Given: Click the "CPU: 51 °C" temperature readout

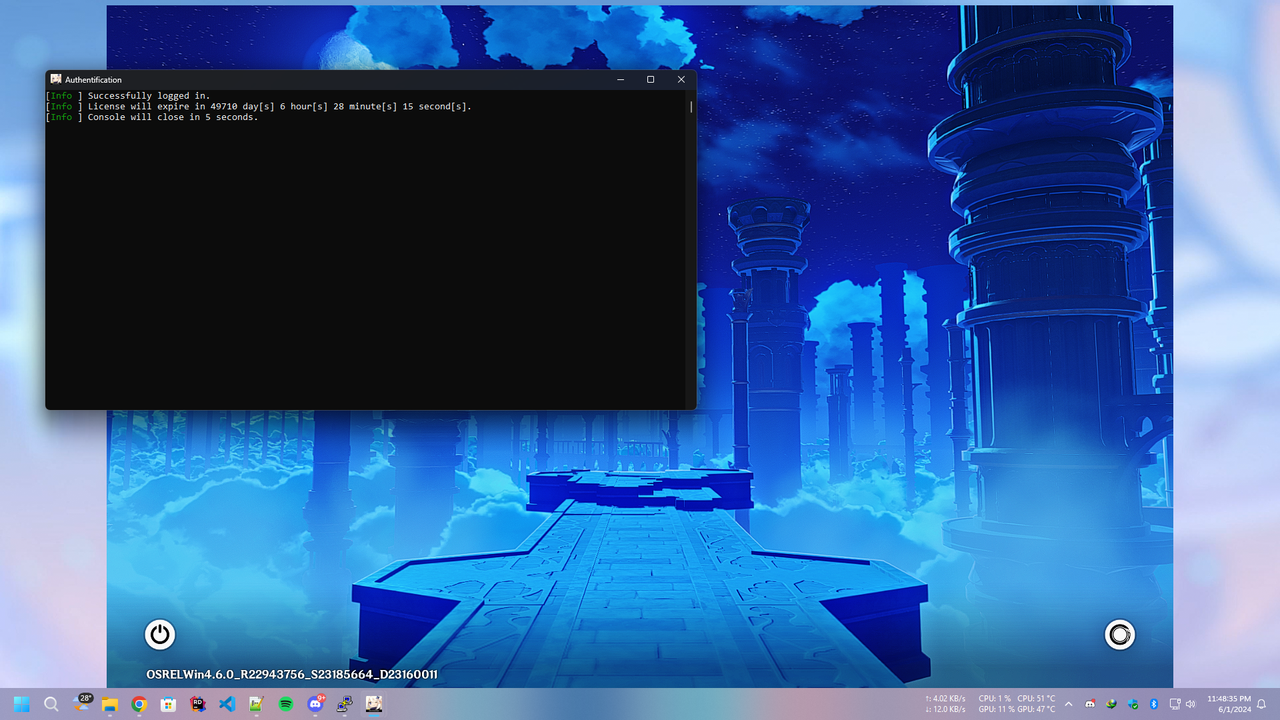Looking at the screenshot, I should pos(1036,698).
